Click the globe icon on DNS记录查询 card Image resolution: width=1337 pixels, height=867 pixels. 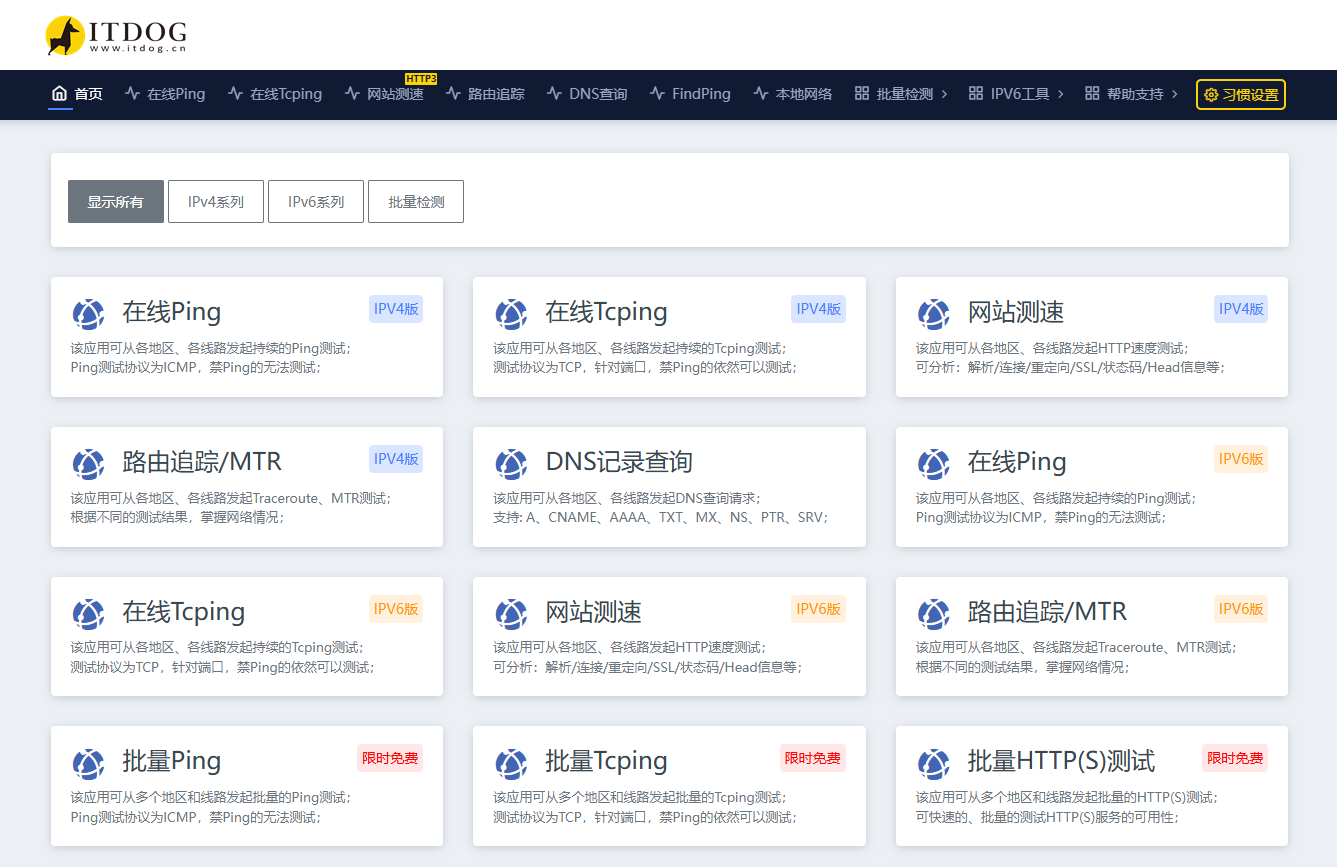511,463
